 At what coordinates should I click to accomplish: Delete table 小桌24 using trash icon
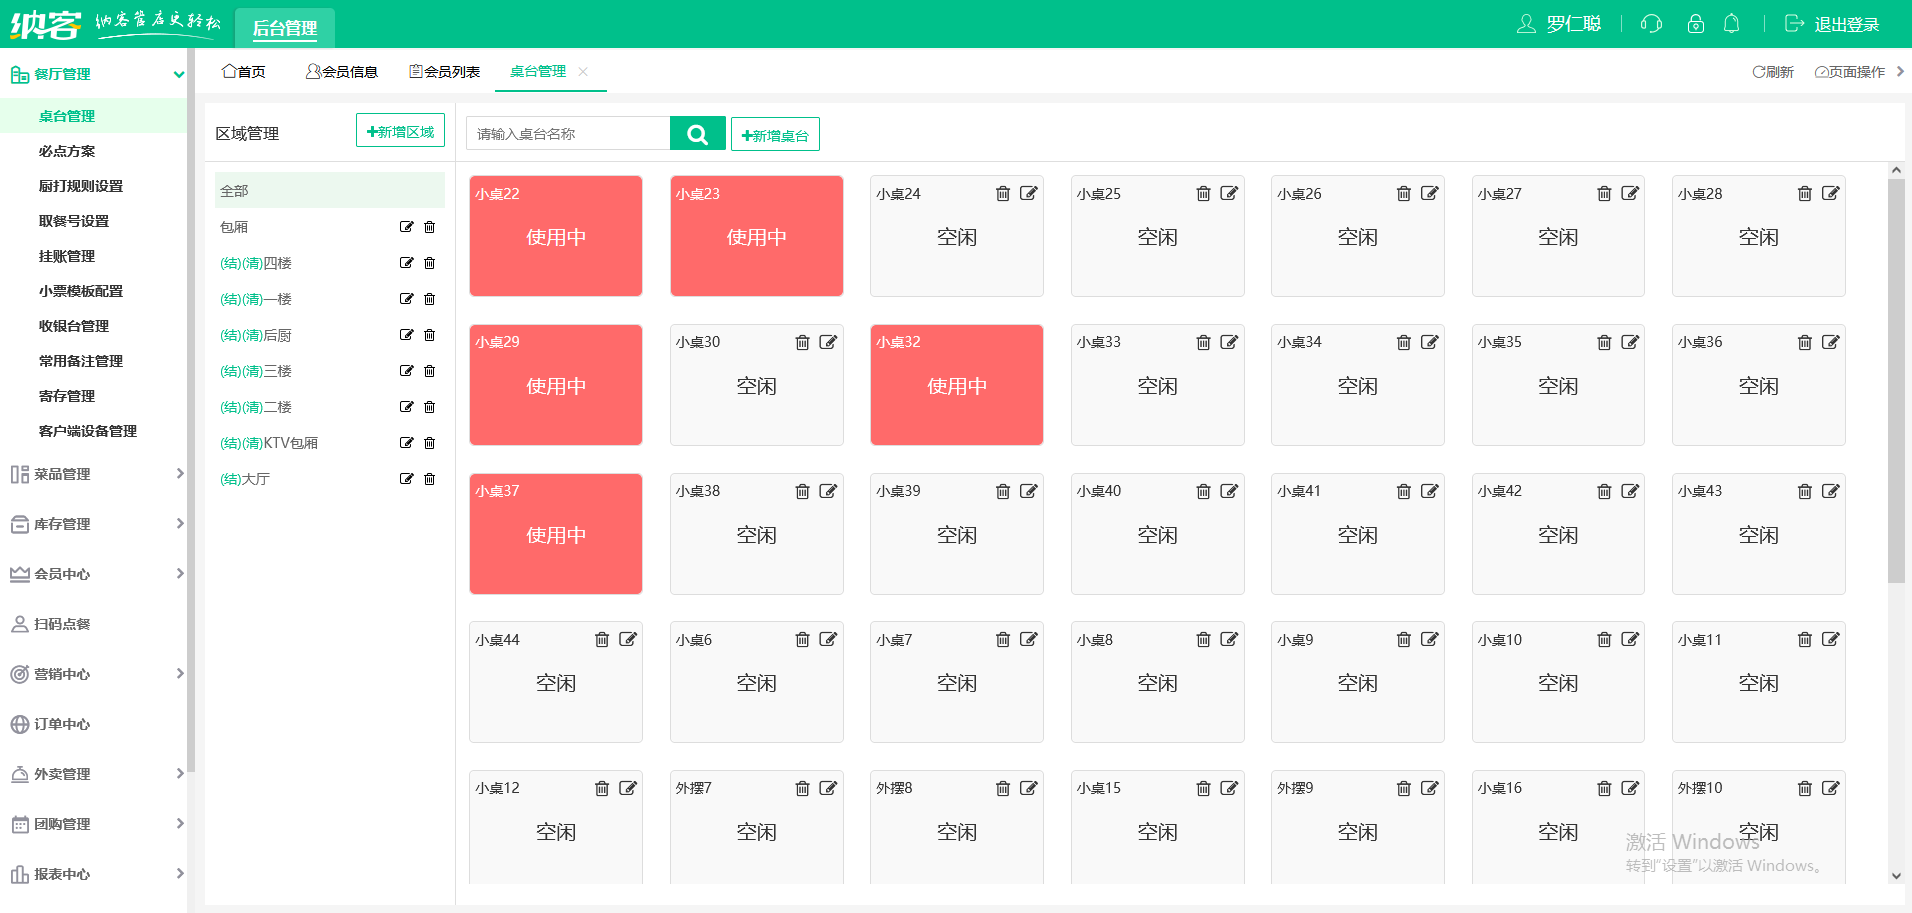[1002, 194]
